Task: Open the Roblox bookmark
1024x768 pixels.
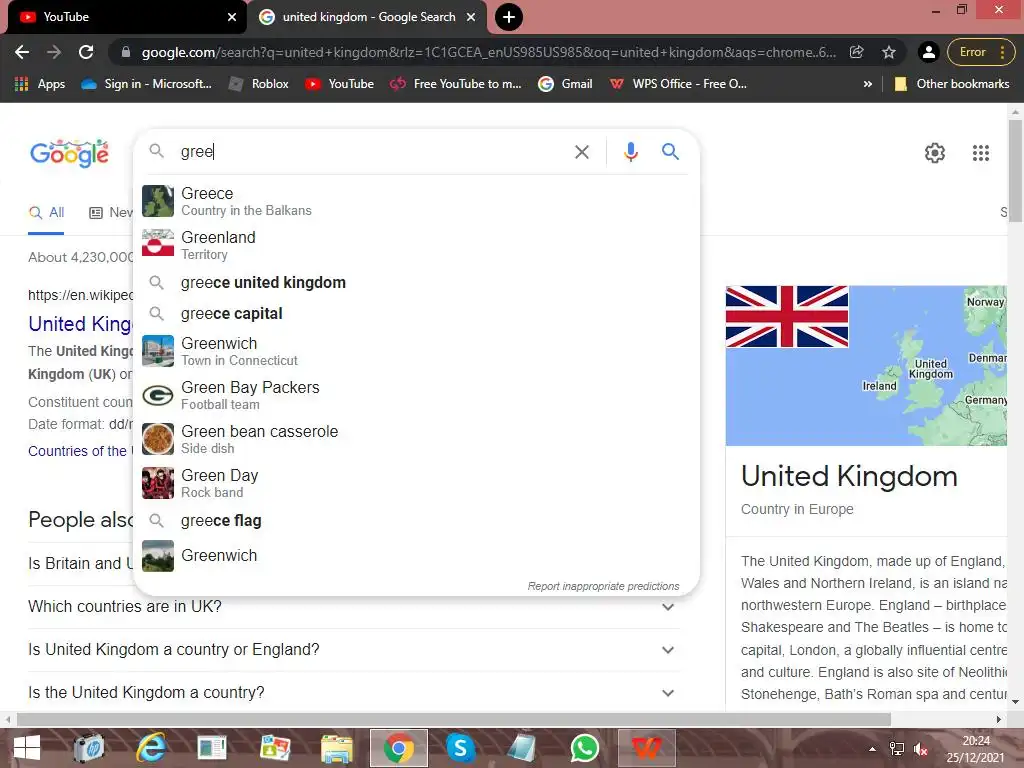Action: coord(259,84)
